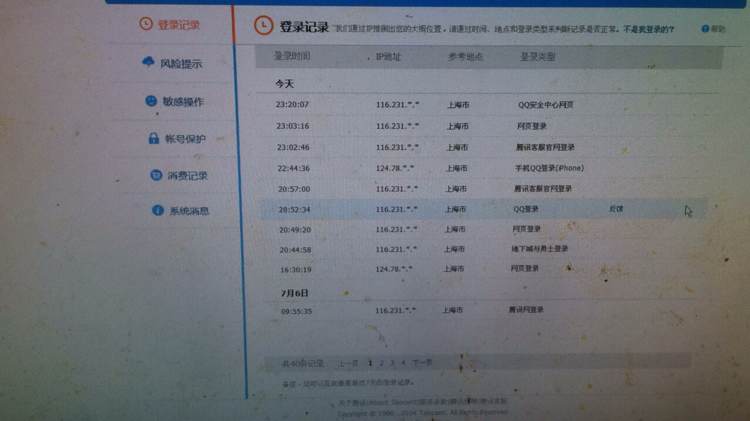Image resolution: width=750 pixels, height=421 pixels.
Task: Click the info icon beside 系统消息
Action: pyautogui.click(x=158, y=210)
